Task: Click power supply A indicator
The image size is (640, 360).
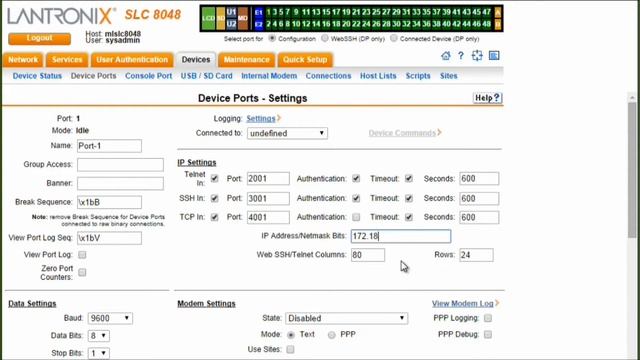Action: click(x=498, y=12)
